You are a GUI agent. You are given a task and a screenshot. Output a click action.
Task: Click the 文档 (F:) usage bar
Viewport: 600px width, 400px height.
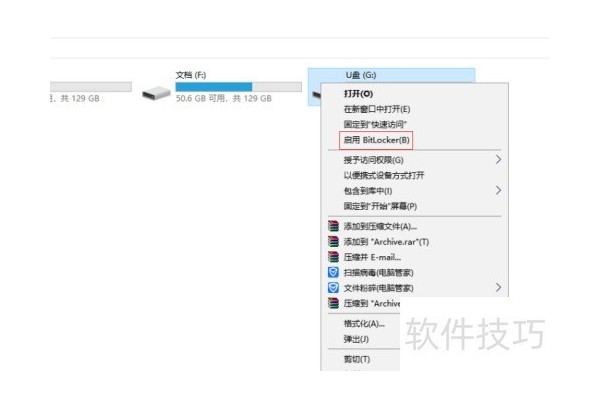[238, 87]
